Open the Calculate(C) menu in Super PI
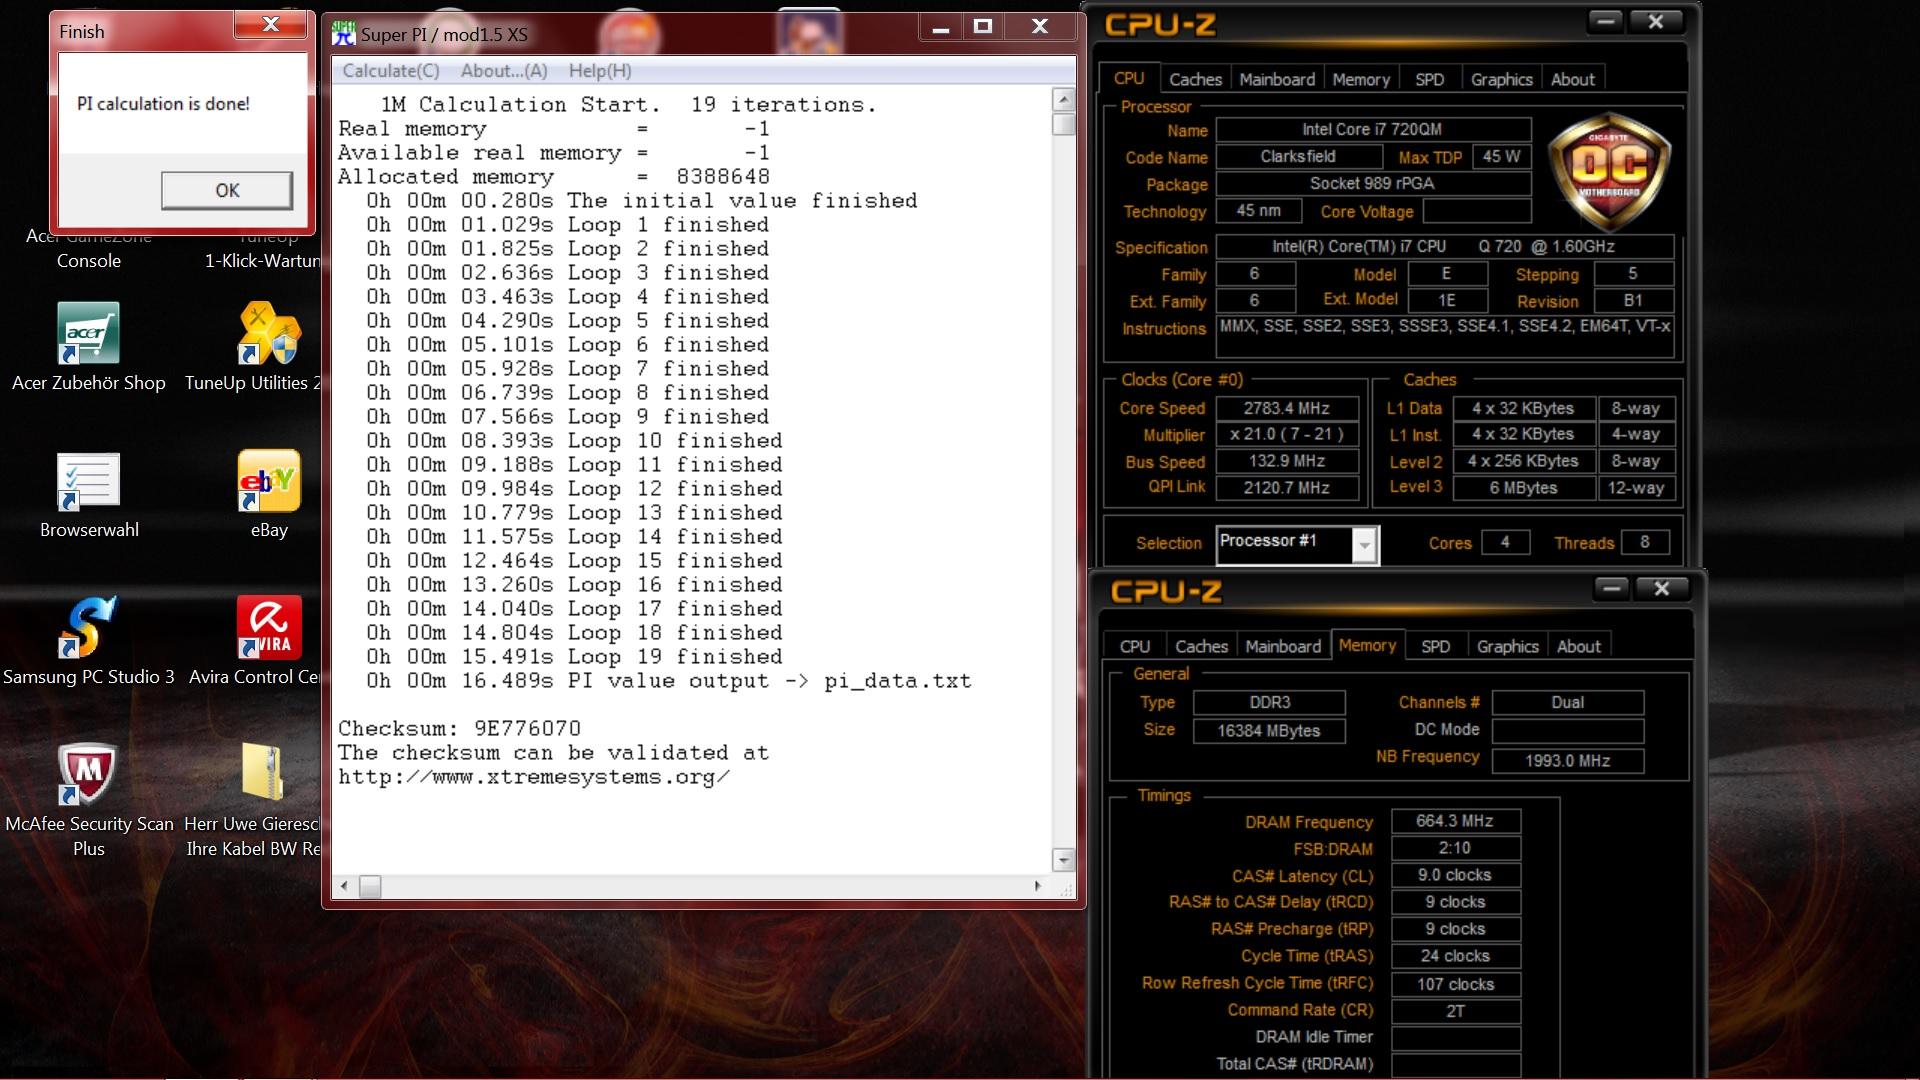Image resolution: width=1920 pixels, height=1080 pixels. click(x=391, y=71)
